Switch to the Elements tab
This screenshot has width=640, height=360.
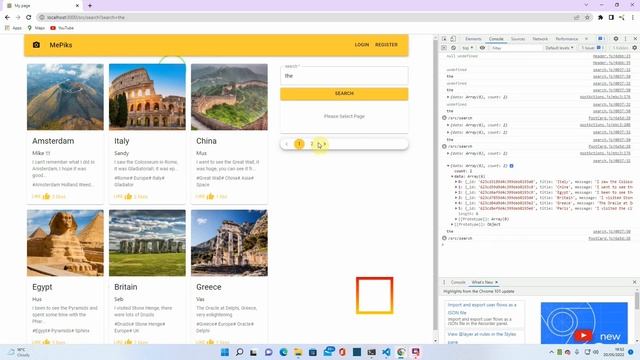(473, 39)
